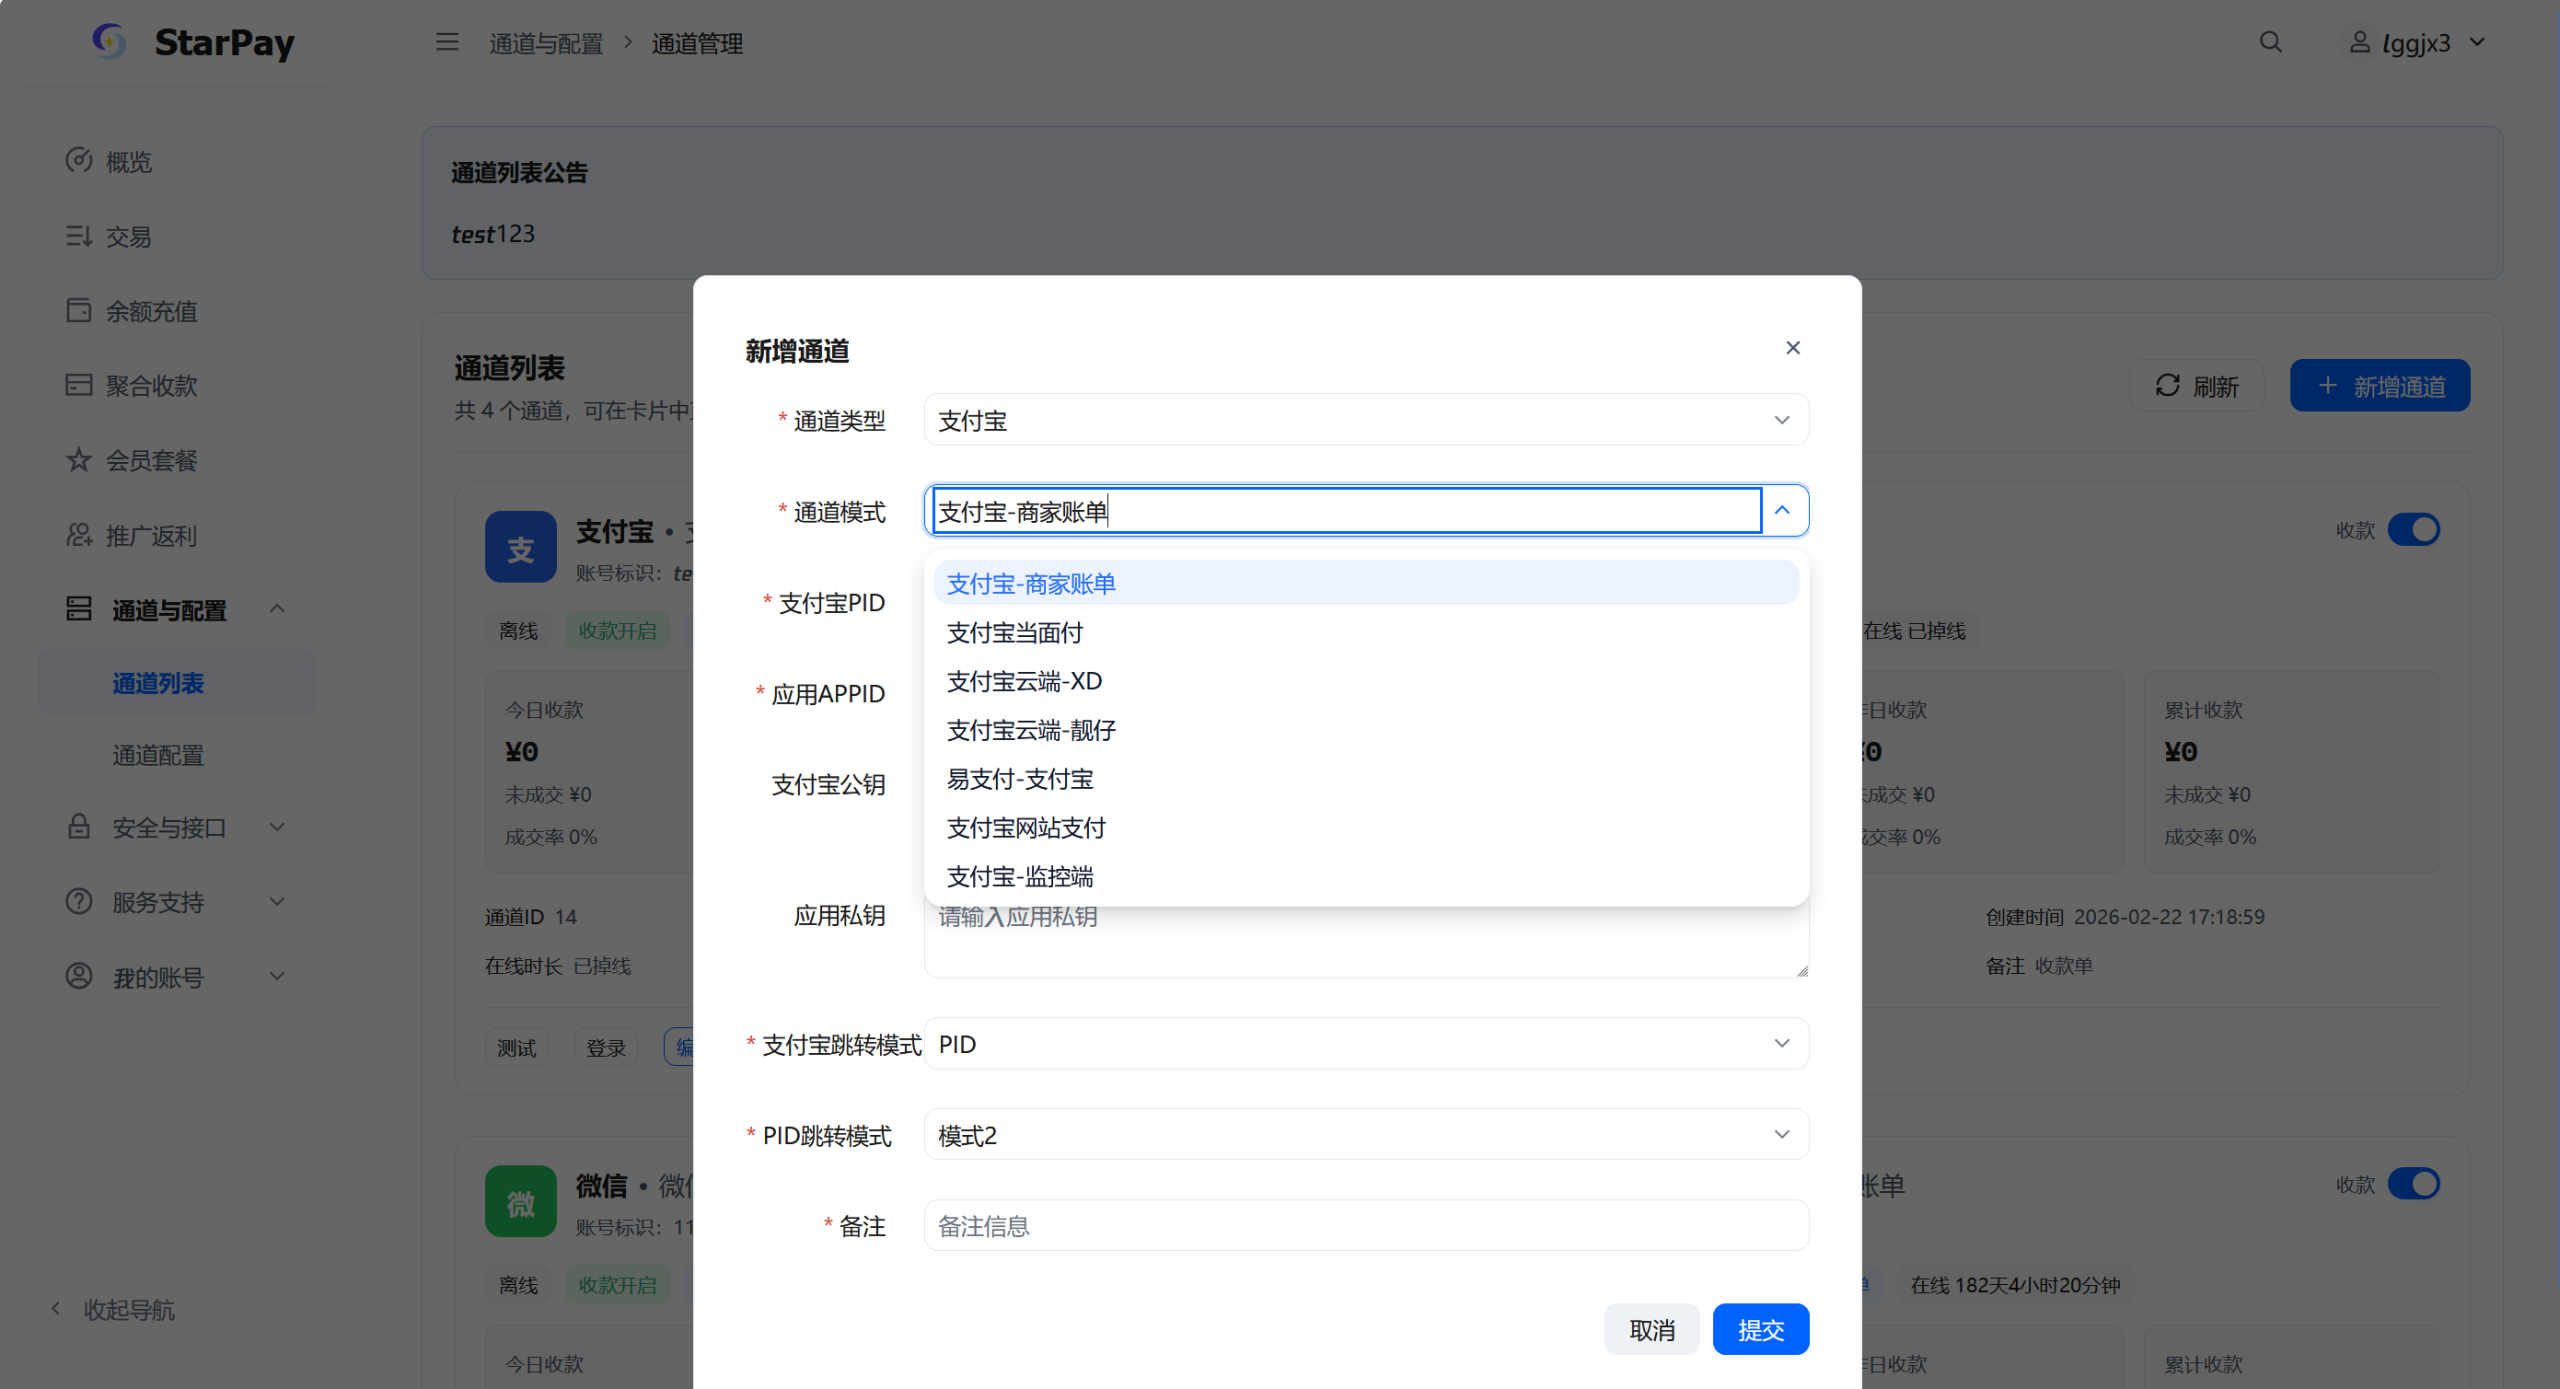Open search with the magnifier icon
Image resolution: width=2560 pixels, height=1389 pixels.
click(x=2271, y=42)
